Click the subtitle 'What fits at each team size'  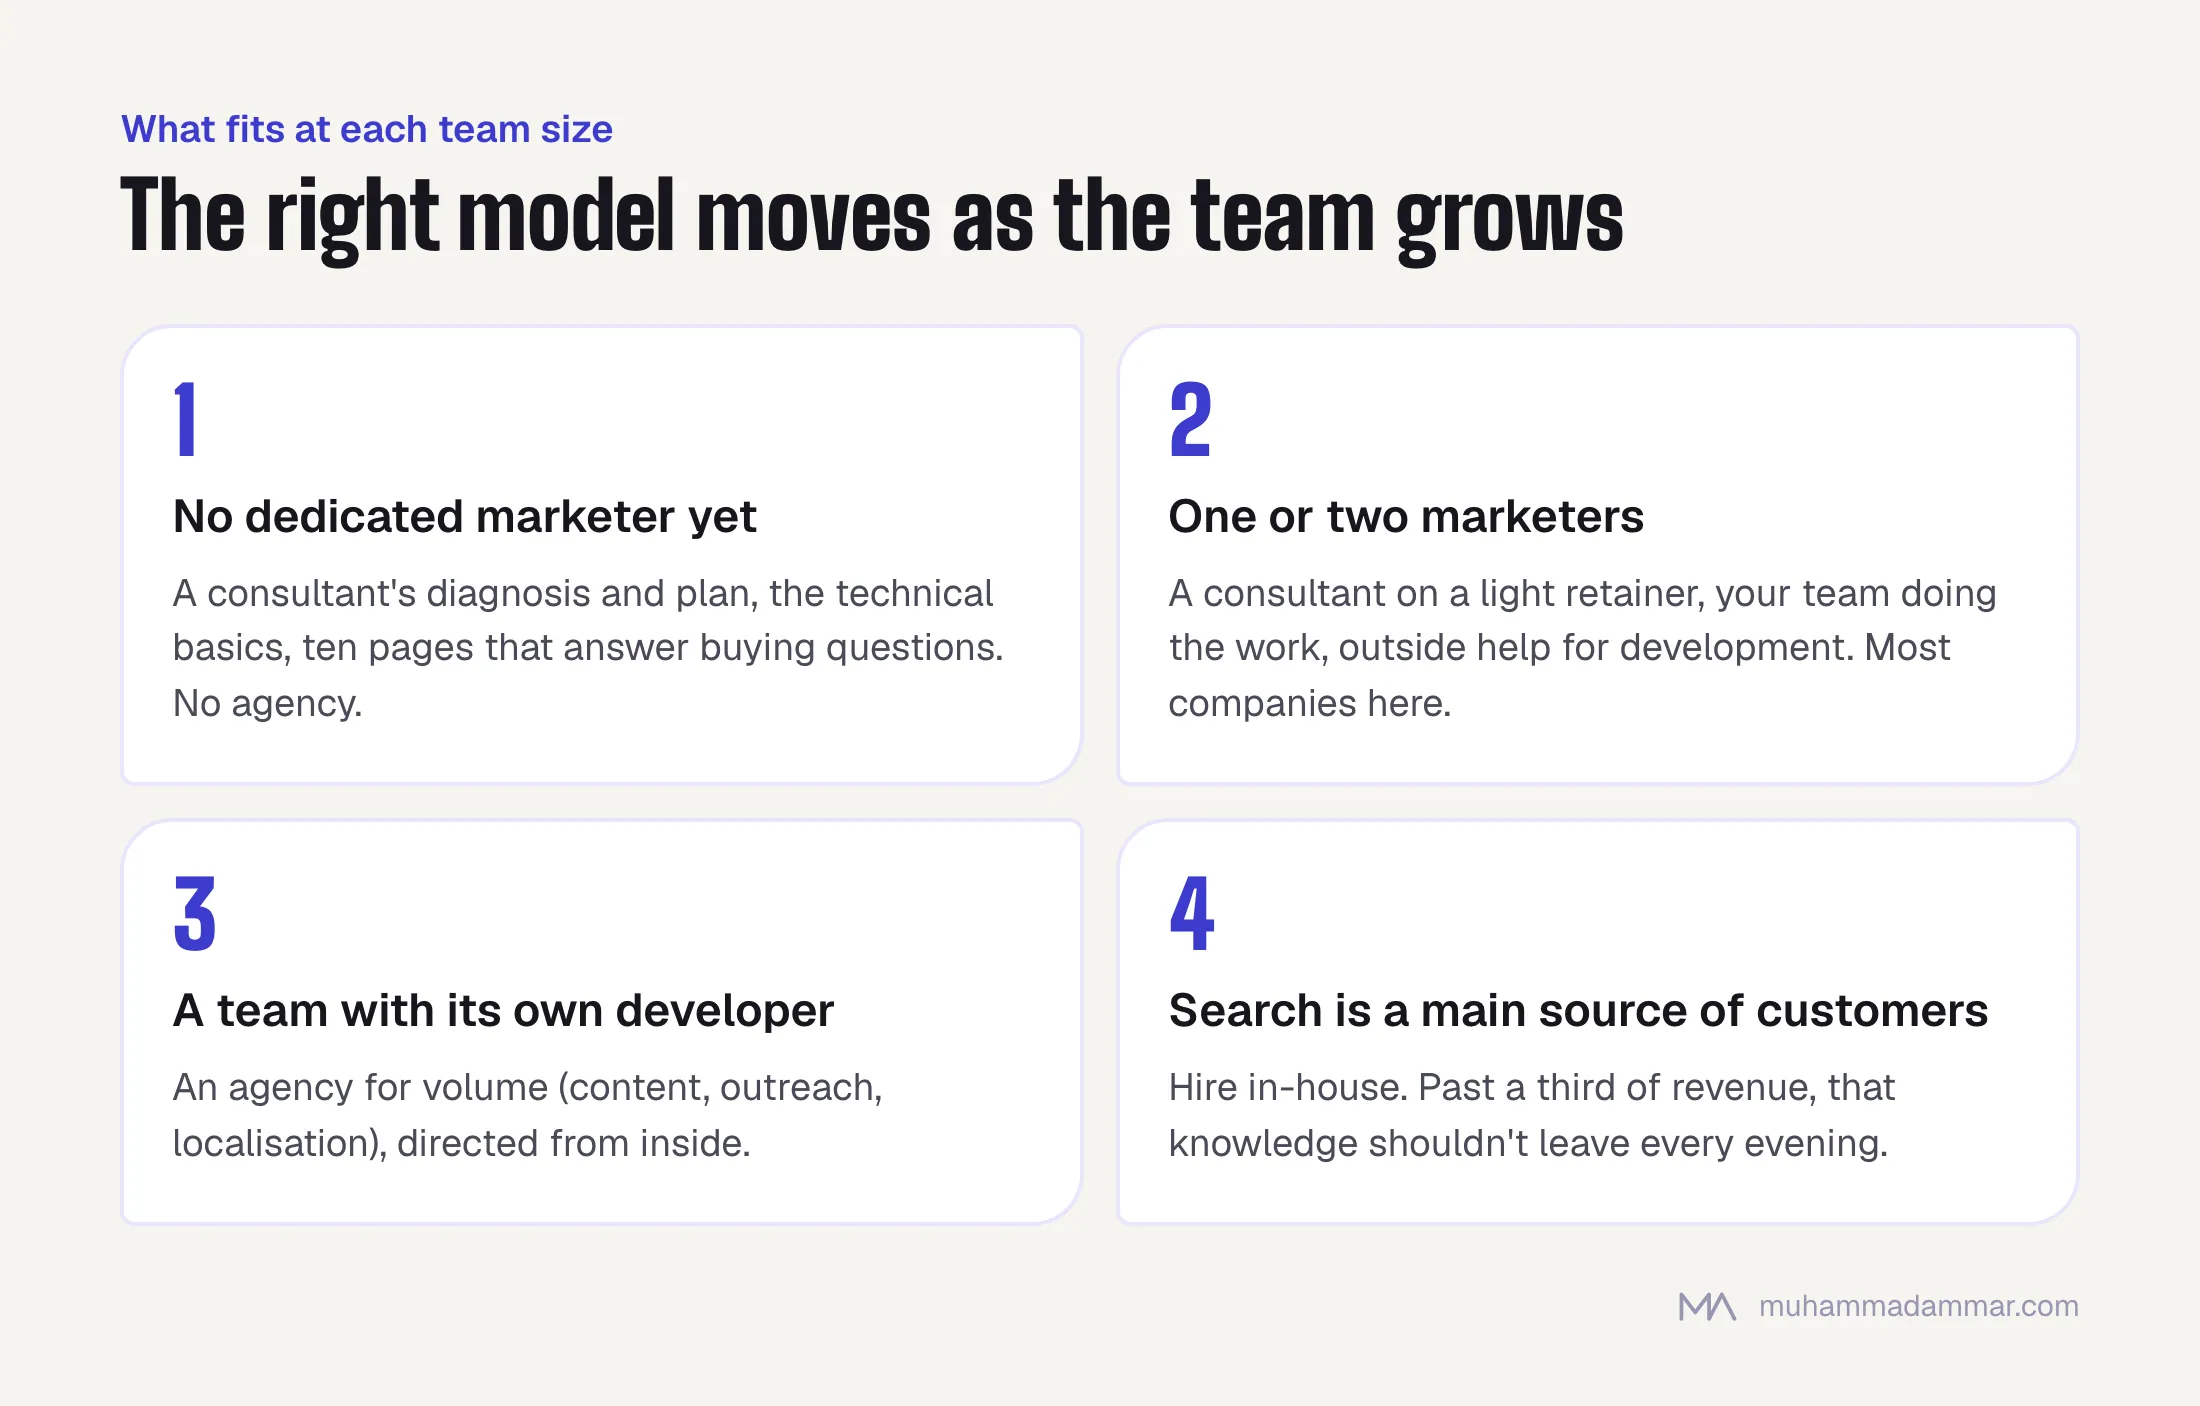[367, 130]
